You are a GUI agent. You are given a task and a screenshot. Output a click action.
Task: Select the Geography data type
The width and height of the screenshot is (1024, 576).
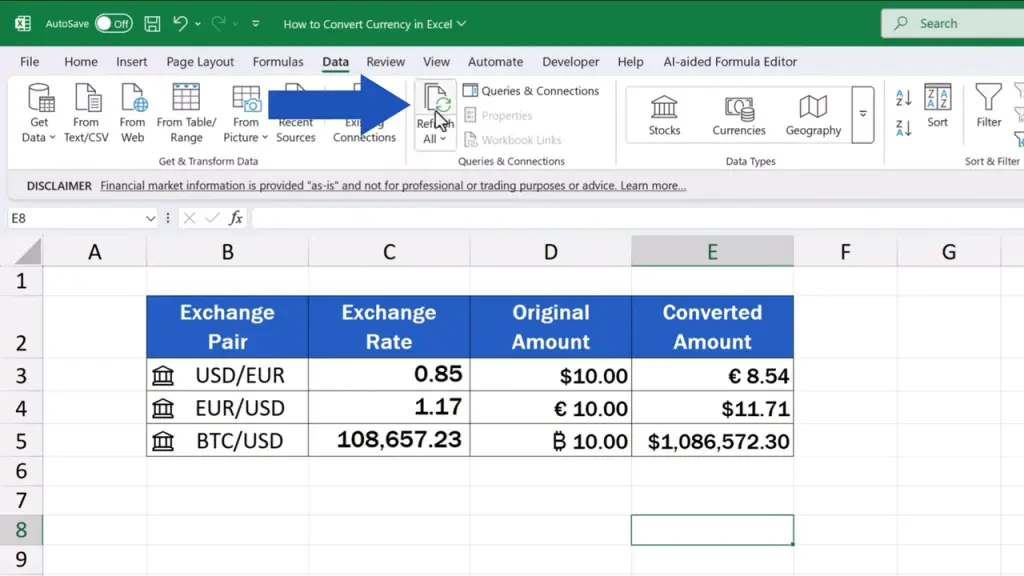pyautogui.click(x=813, y=114)
